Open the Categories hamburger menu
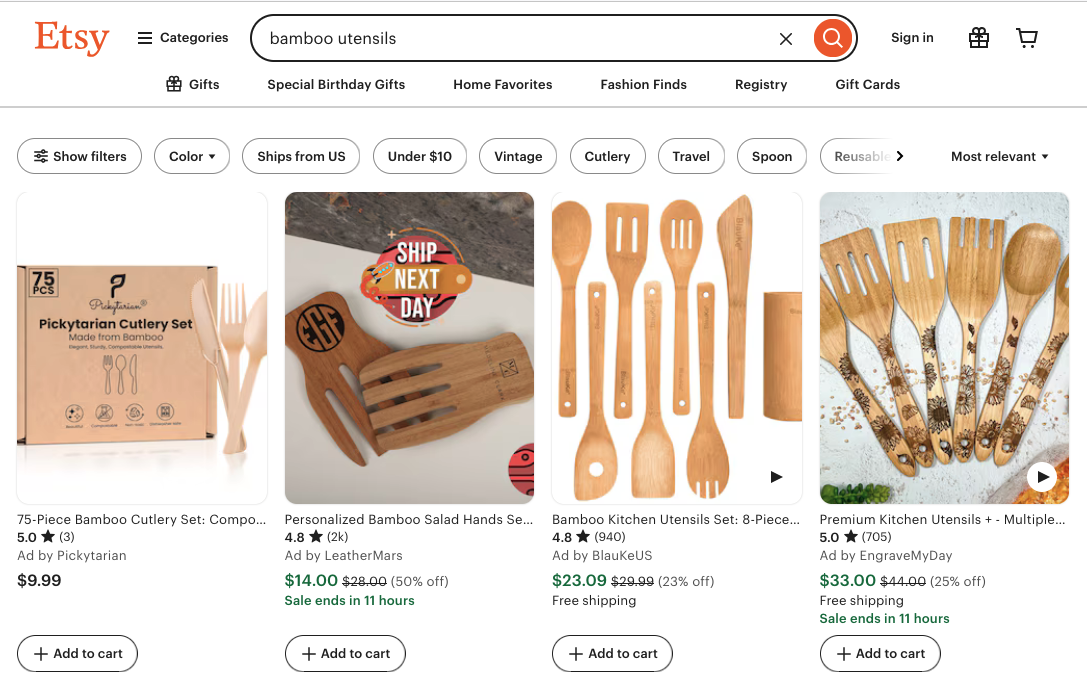The image size is (1087, 685). (183, 38)
